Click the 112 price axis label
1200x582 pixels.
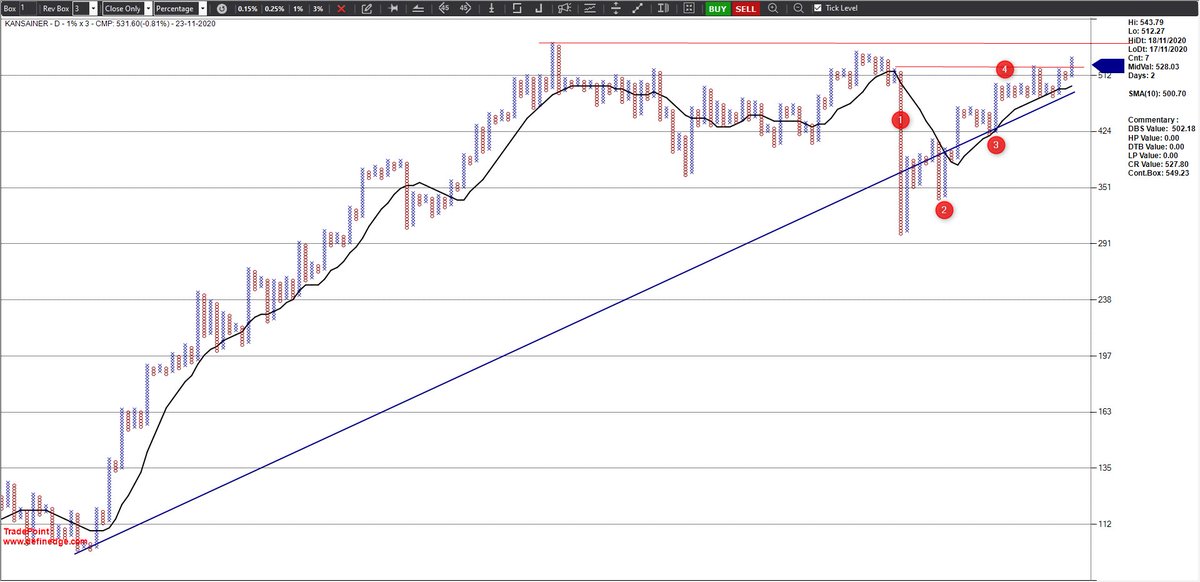1106,523
